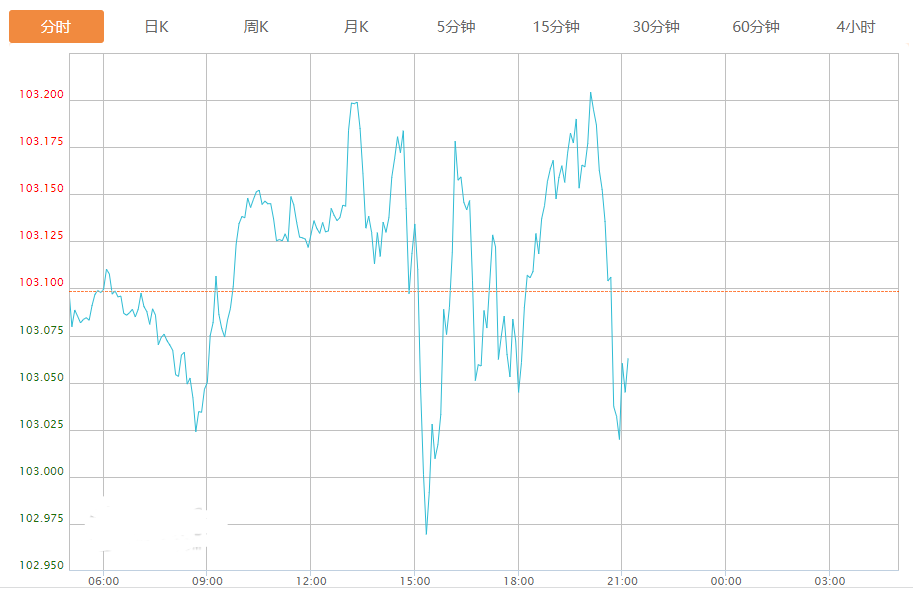913x590 pixels.
Task: Select the 03:00 time axis label
Action: click(x=829, y=581)
